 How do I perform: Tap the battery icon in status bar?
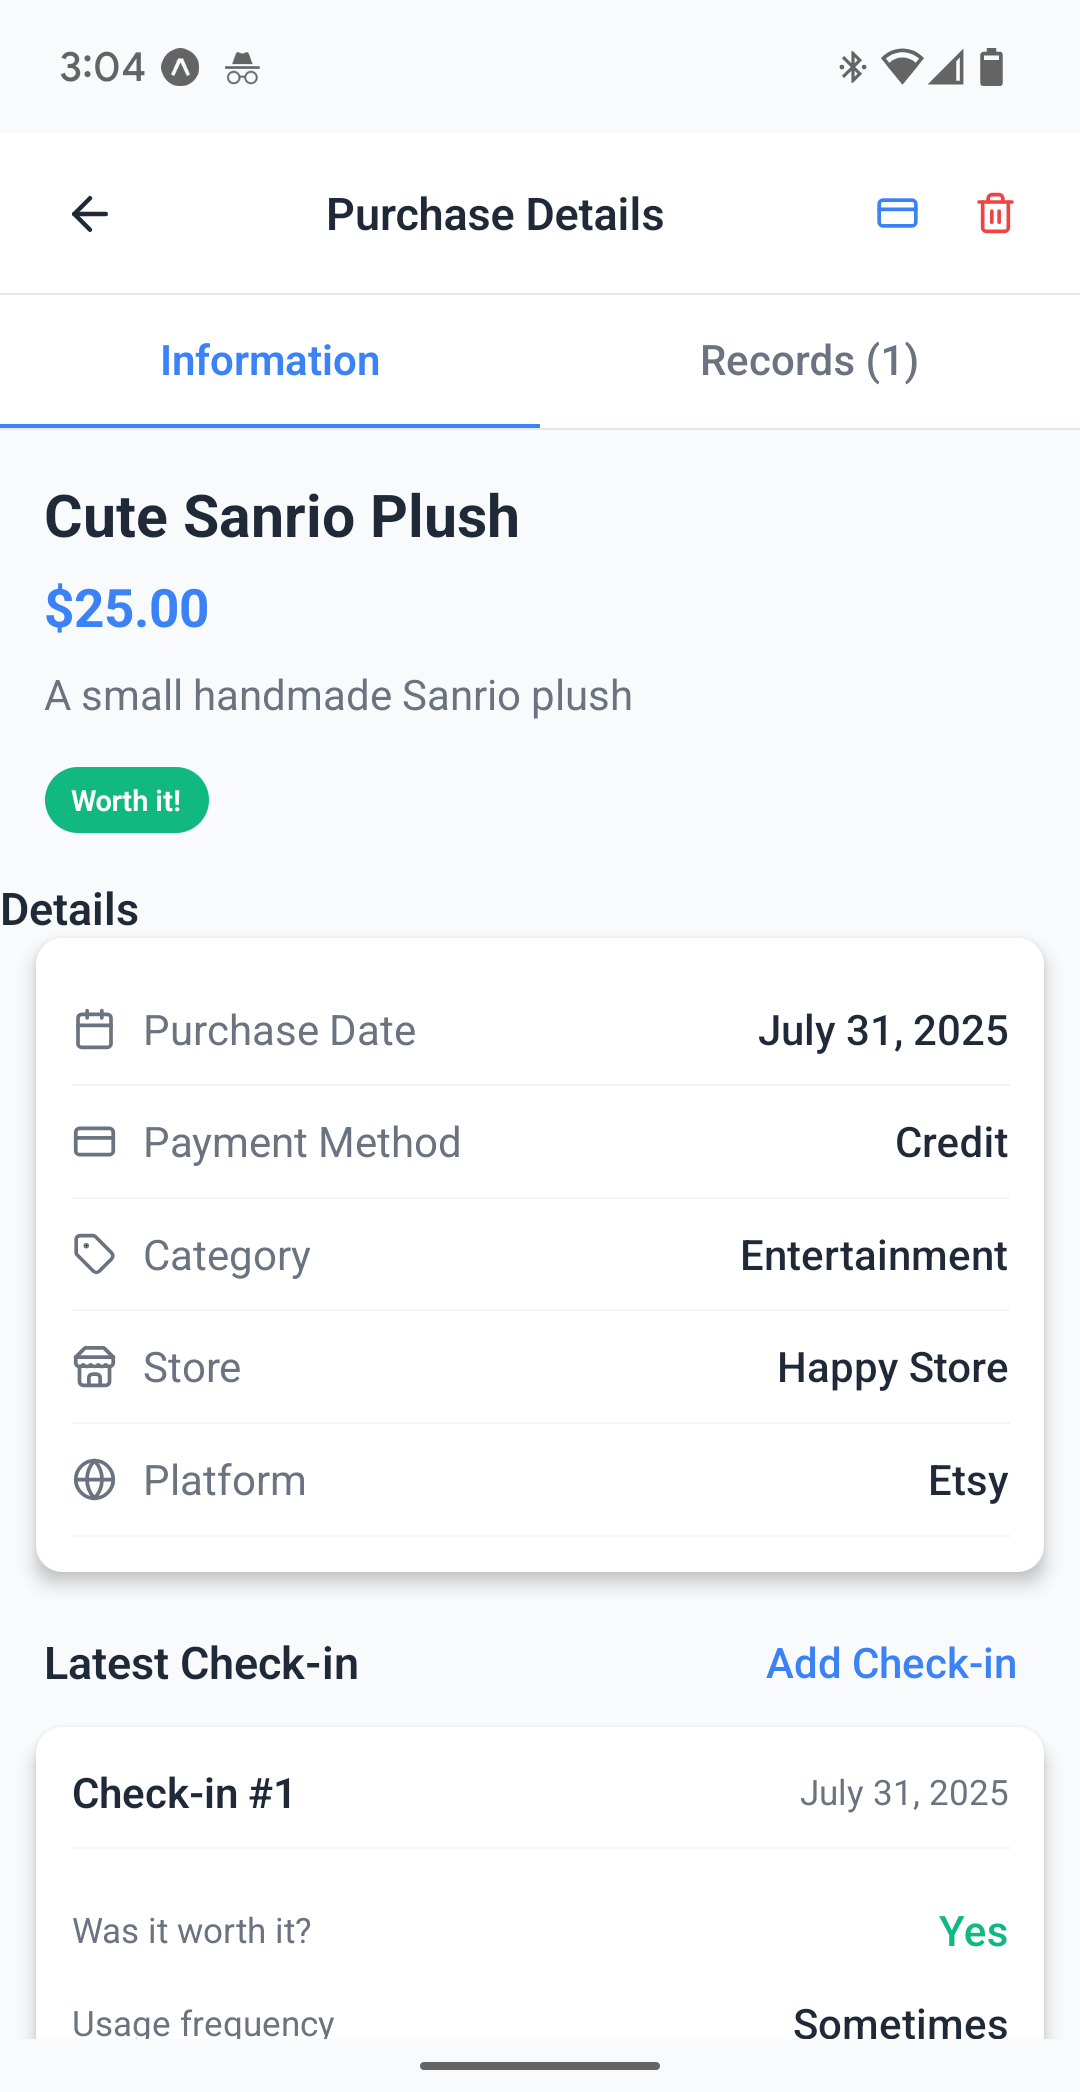[x=991, y=68]
